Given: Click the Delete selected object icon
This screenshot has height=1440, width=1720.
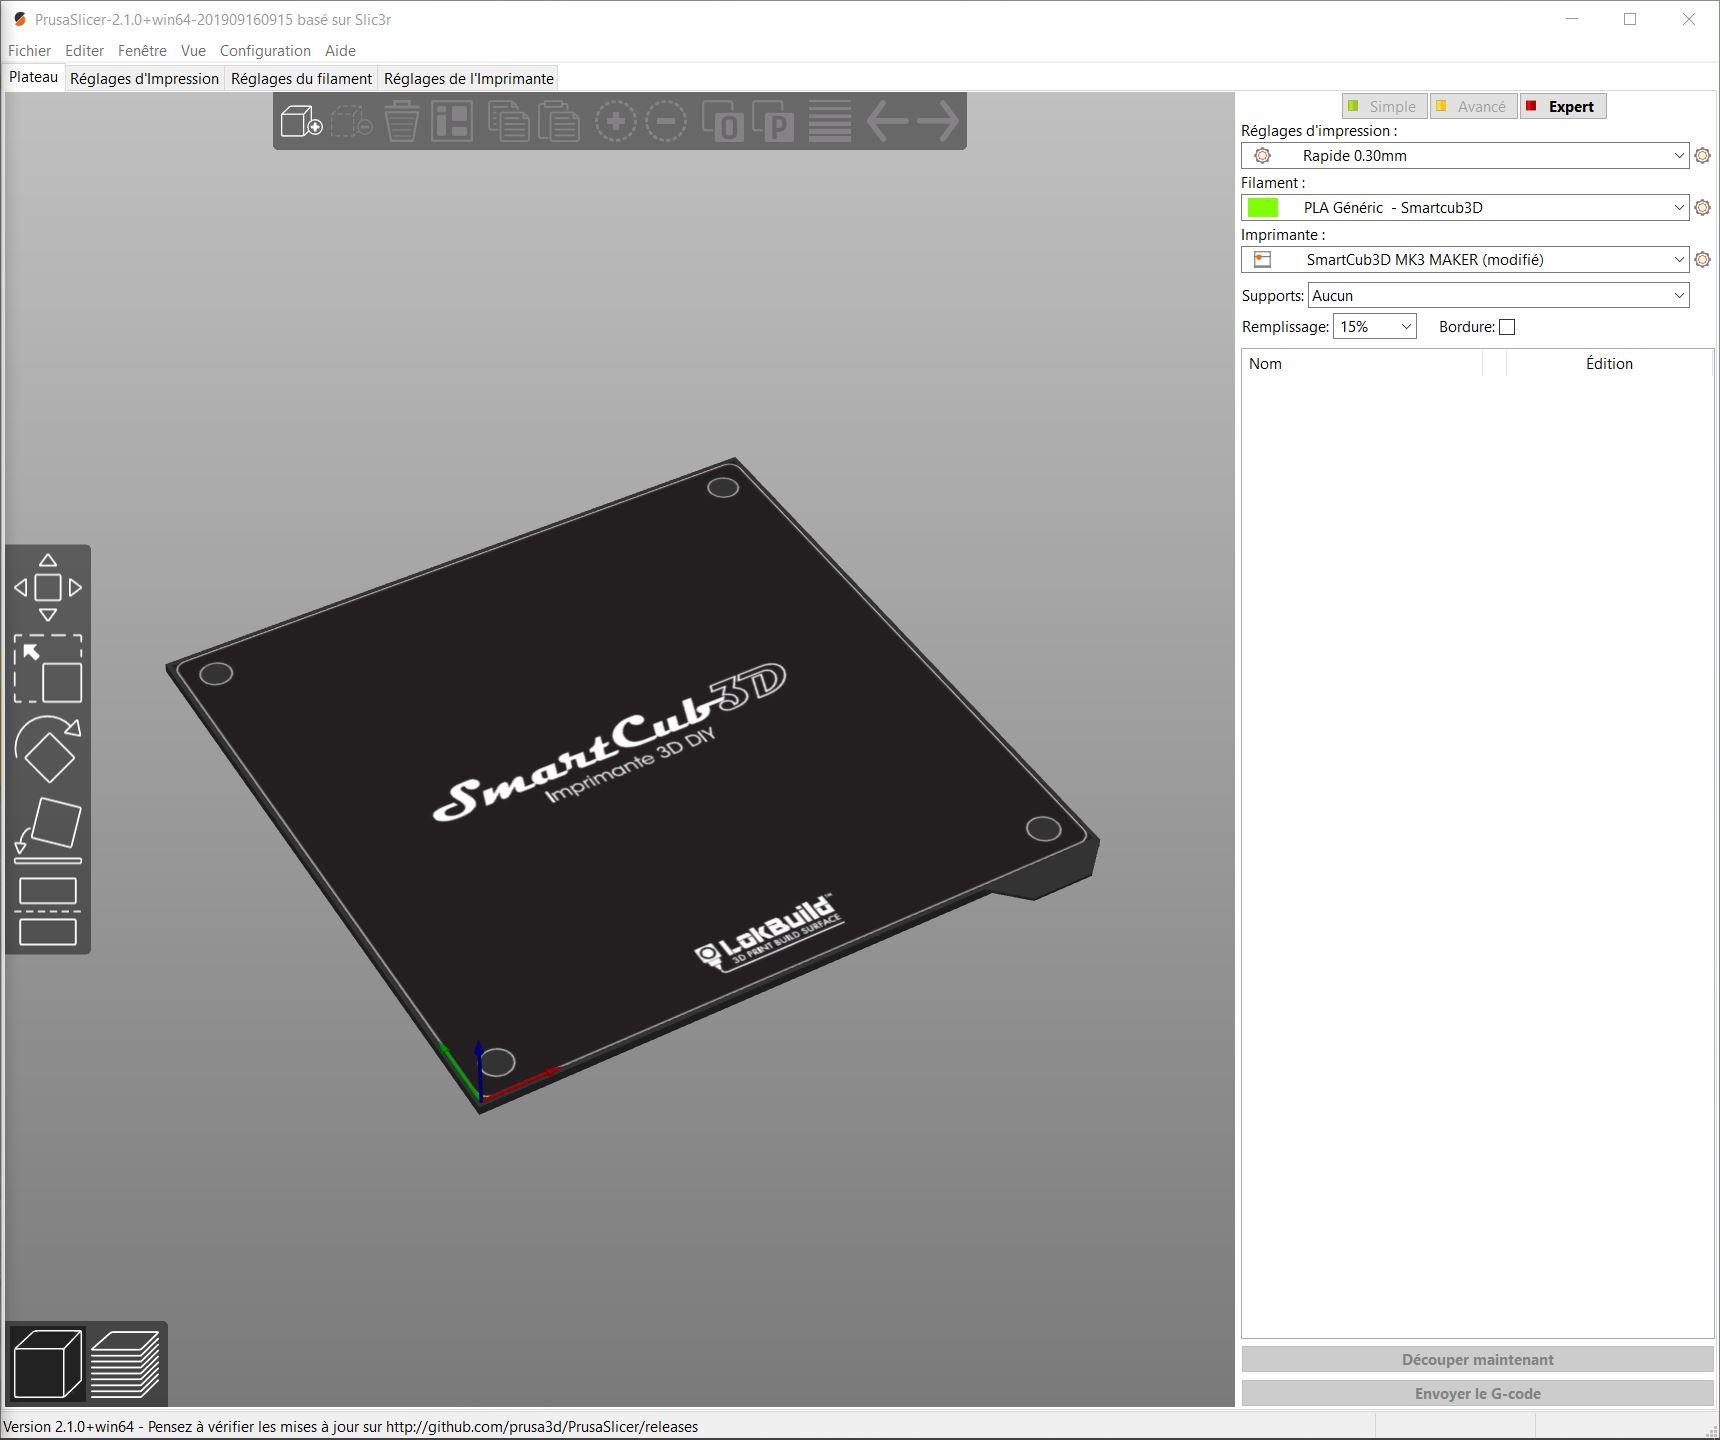Looking at the screenshot, I should (351, 122).
